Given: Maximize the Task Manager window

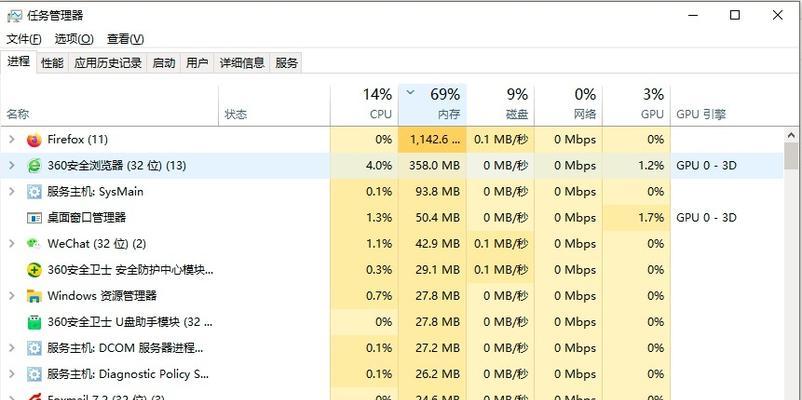Looking at the screenshot, I should coord(735,15).
